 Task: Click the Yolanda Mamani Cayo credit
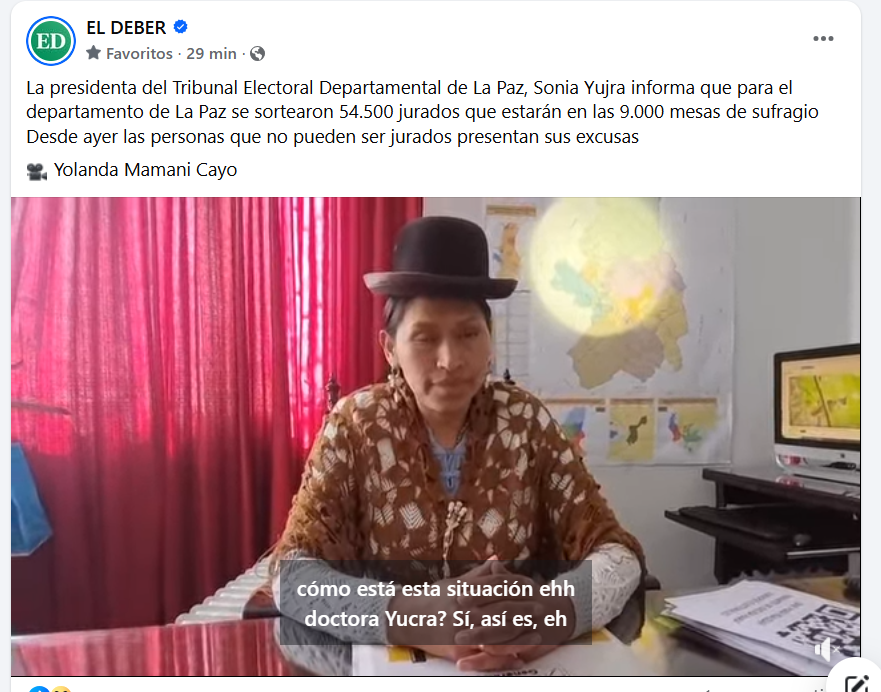click(146, 170)
